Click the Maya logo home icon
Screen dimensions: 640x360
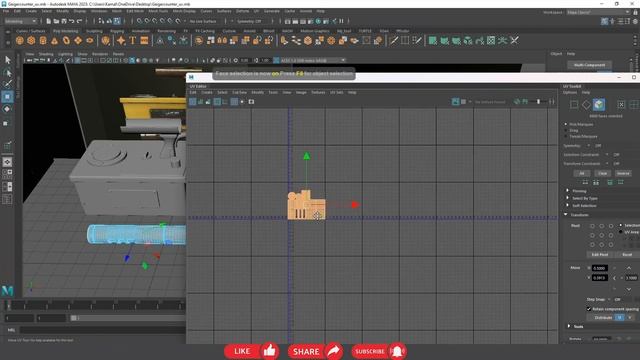7,290
